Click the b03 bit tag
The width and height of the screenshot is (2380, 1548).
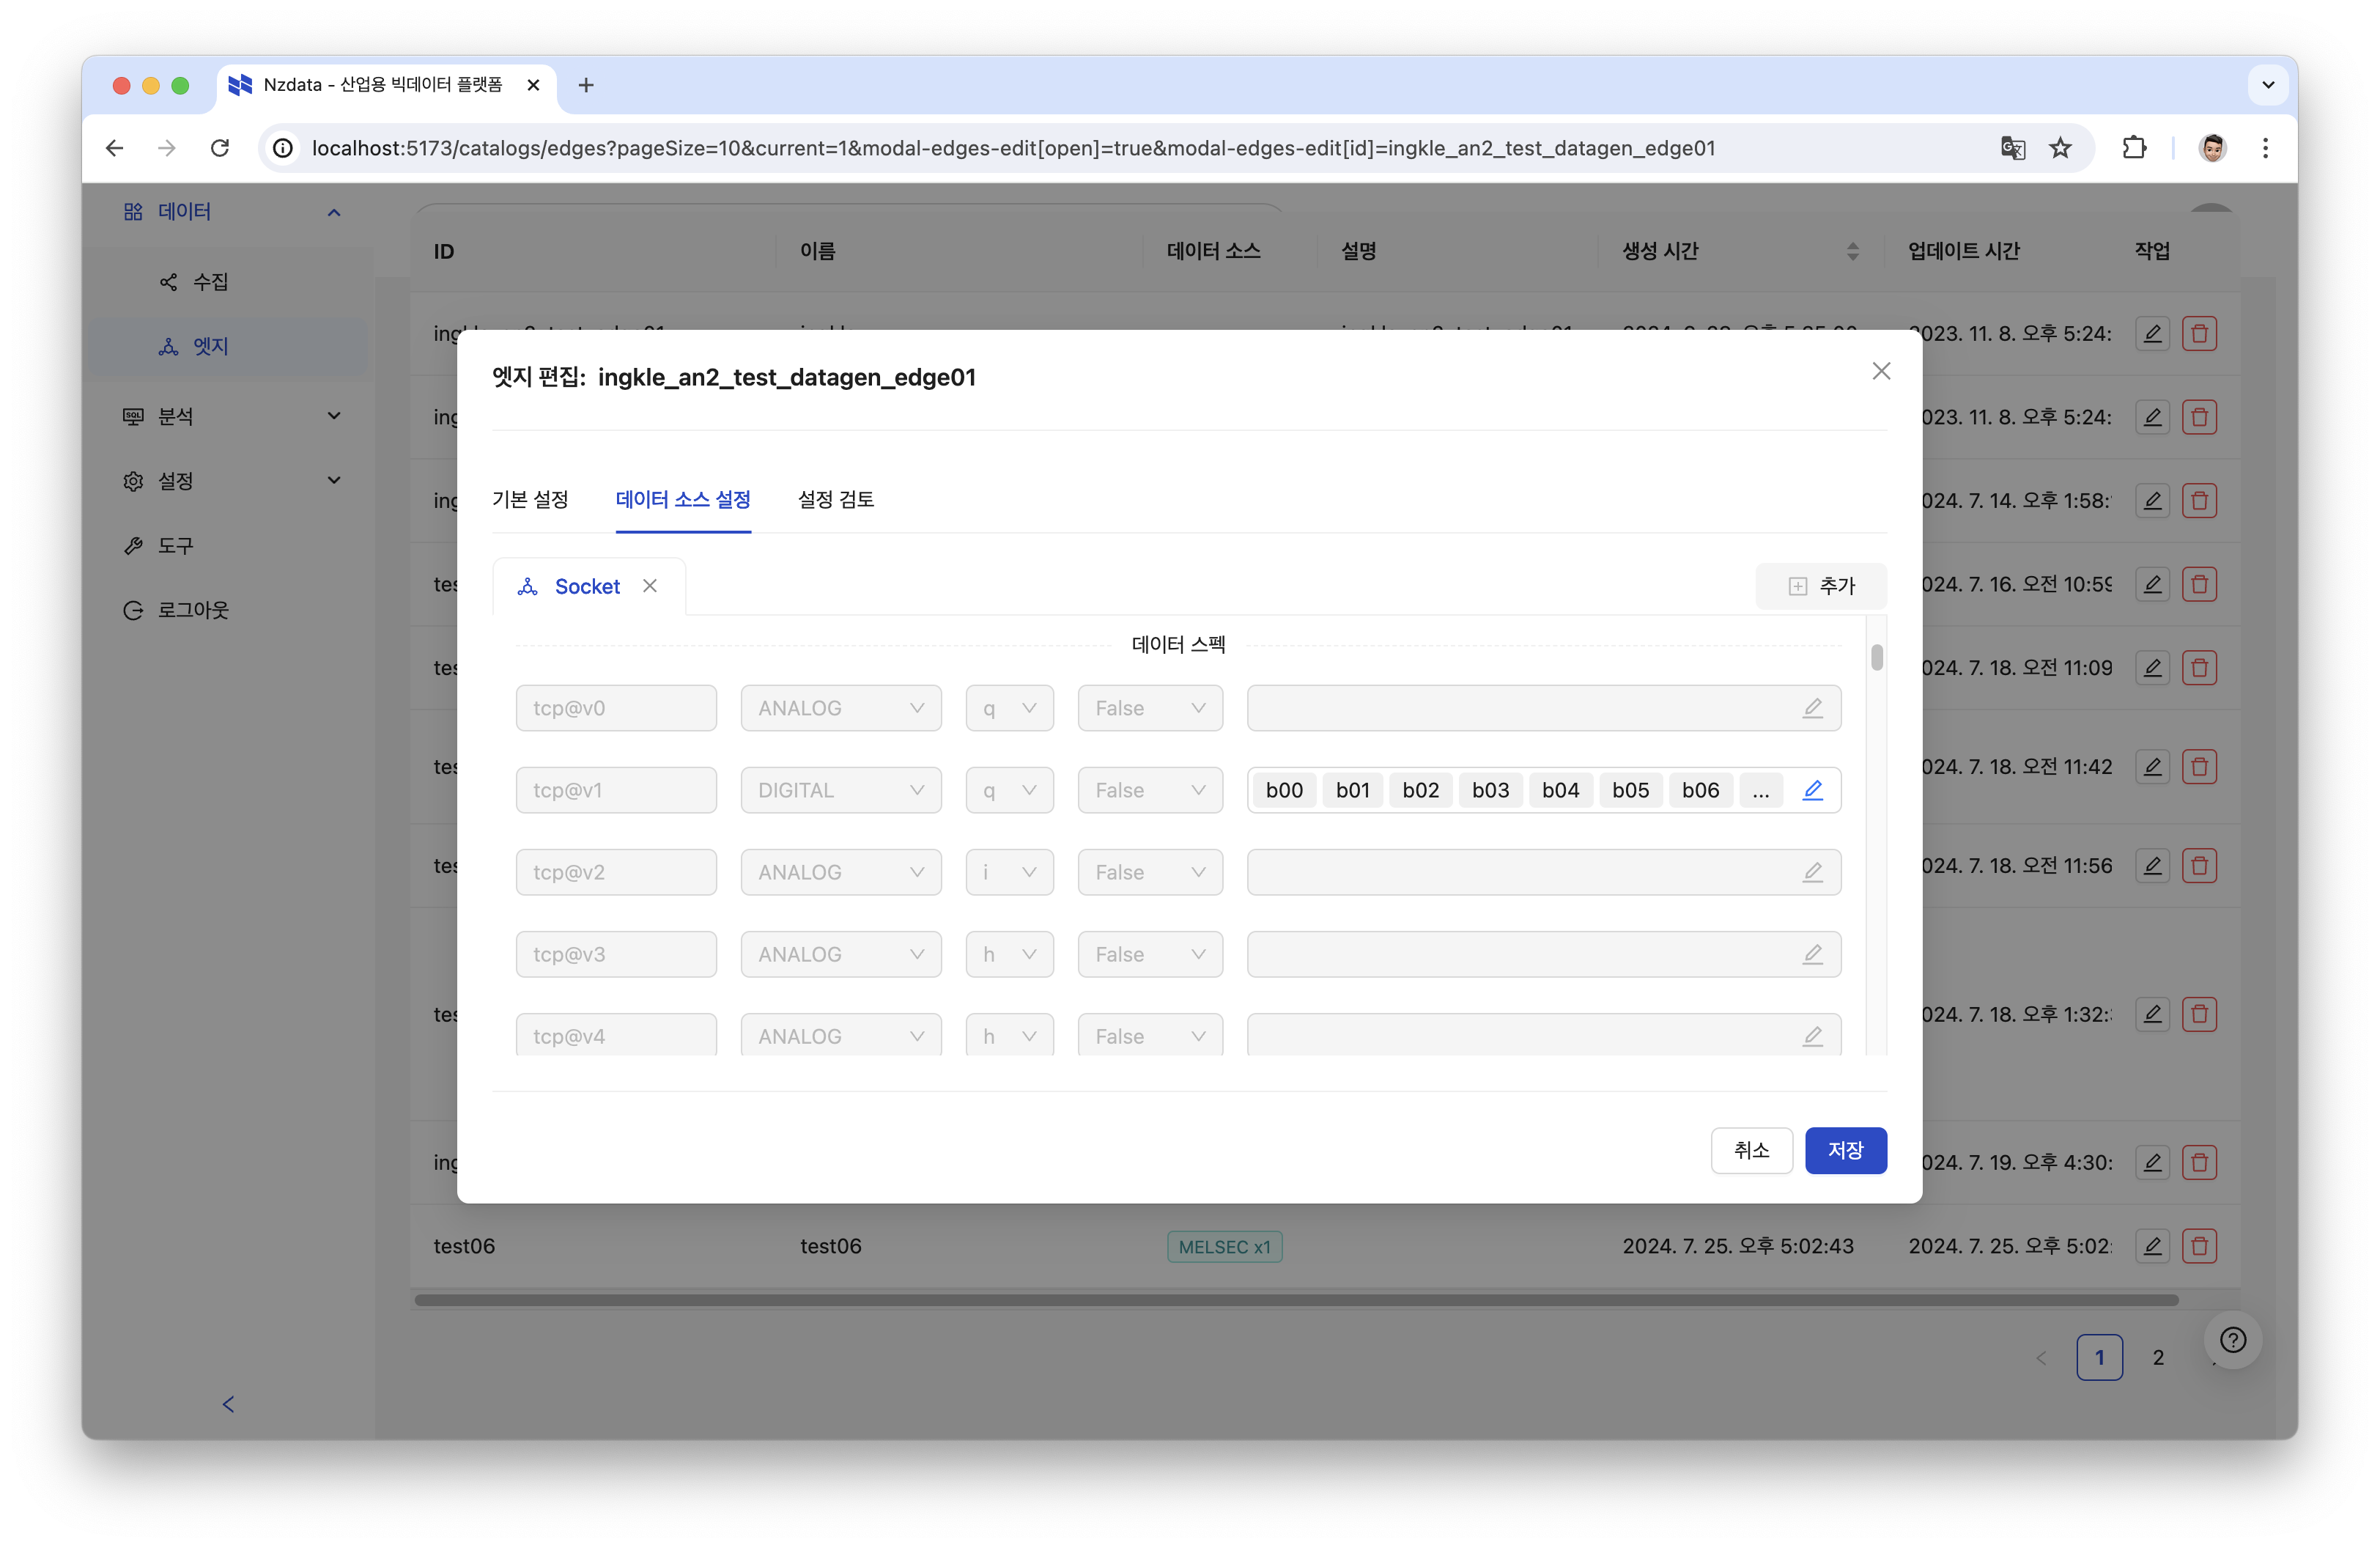[x=1490, y=790]
